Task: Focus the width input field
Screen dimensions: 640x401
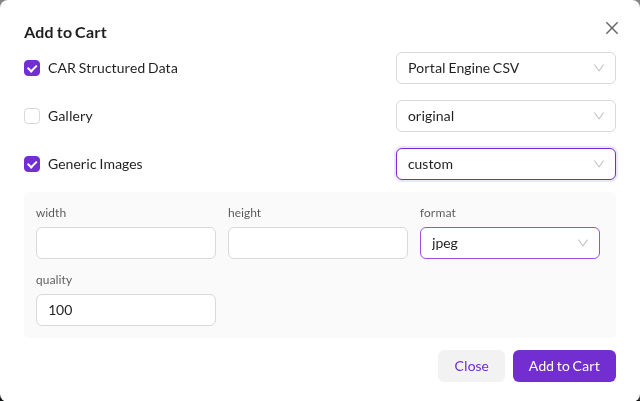Action: tap(126, 243)
